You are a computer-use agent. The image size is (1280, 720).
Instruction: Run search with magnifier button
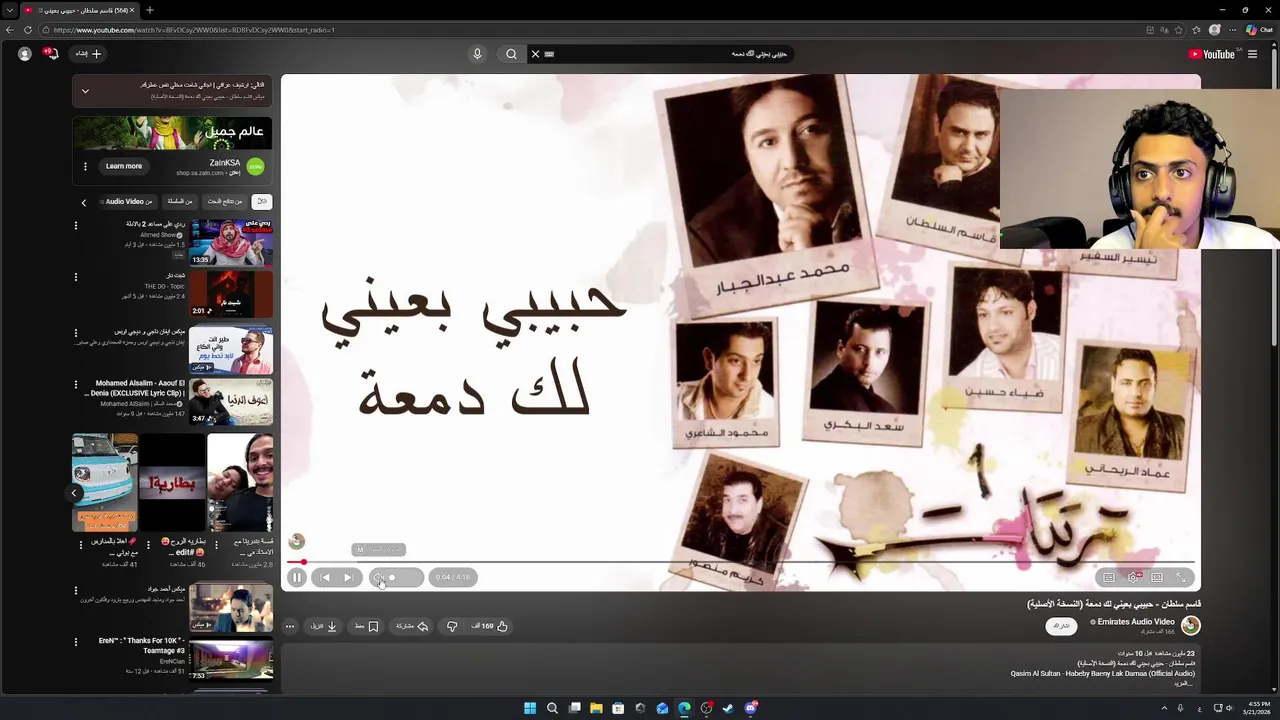(x=511, y=54)
